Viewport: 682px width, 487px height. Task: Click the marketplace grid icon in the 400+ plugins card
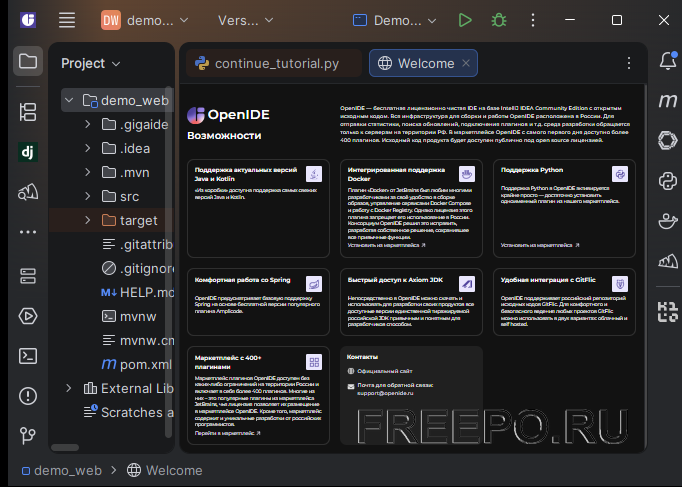(x=314, y=362)
